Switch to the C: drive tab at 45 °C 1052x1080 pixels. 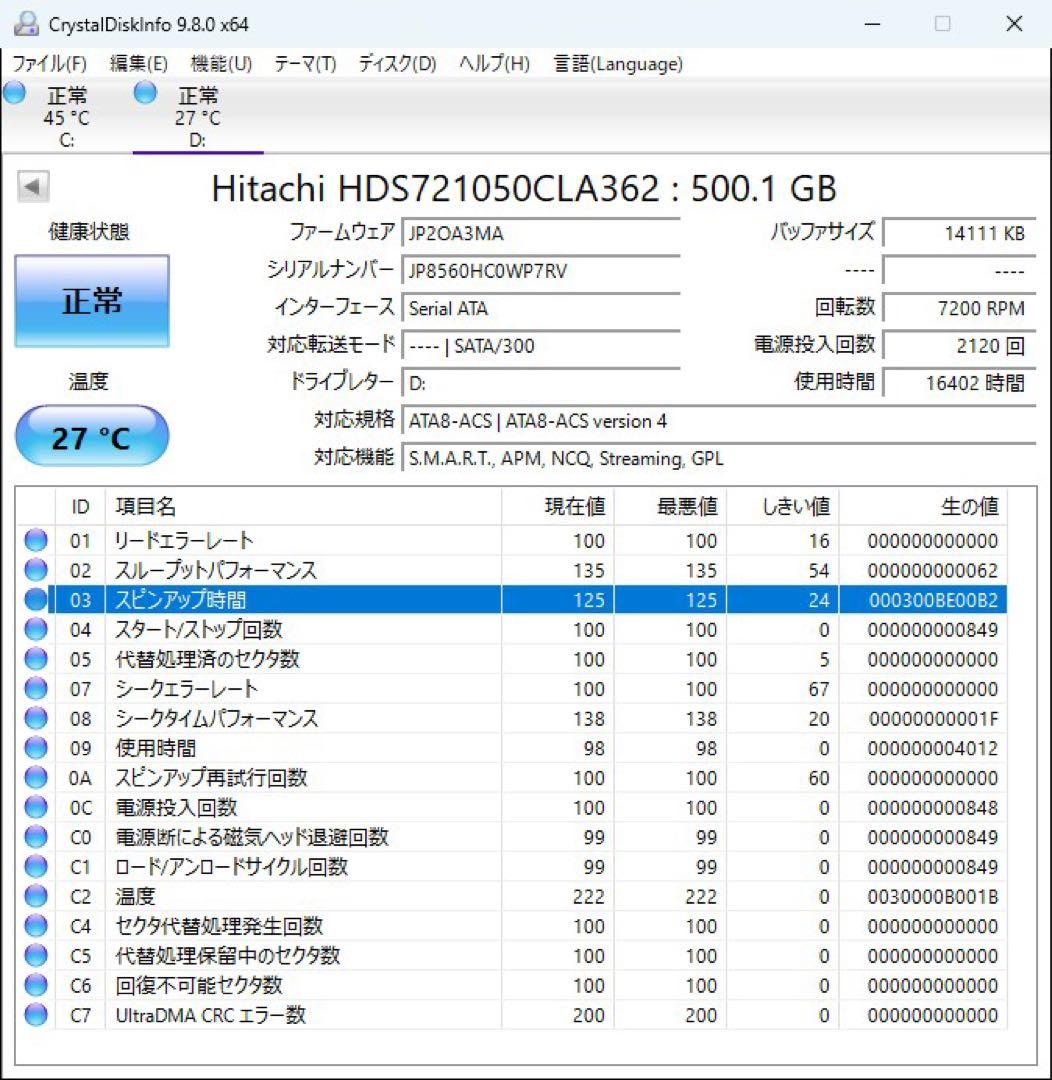click(x=66, y=117)
